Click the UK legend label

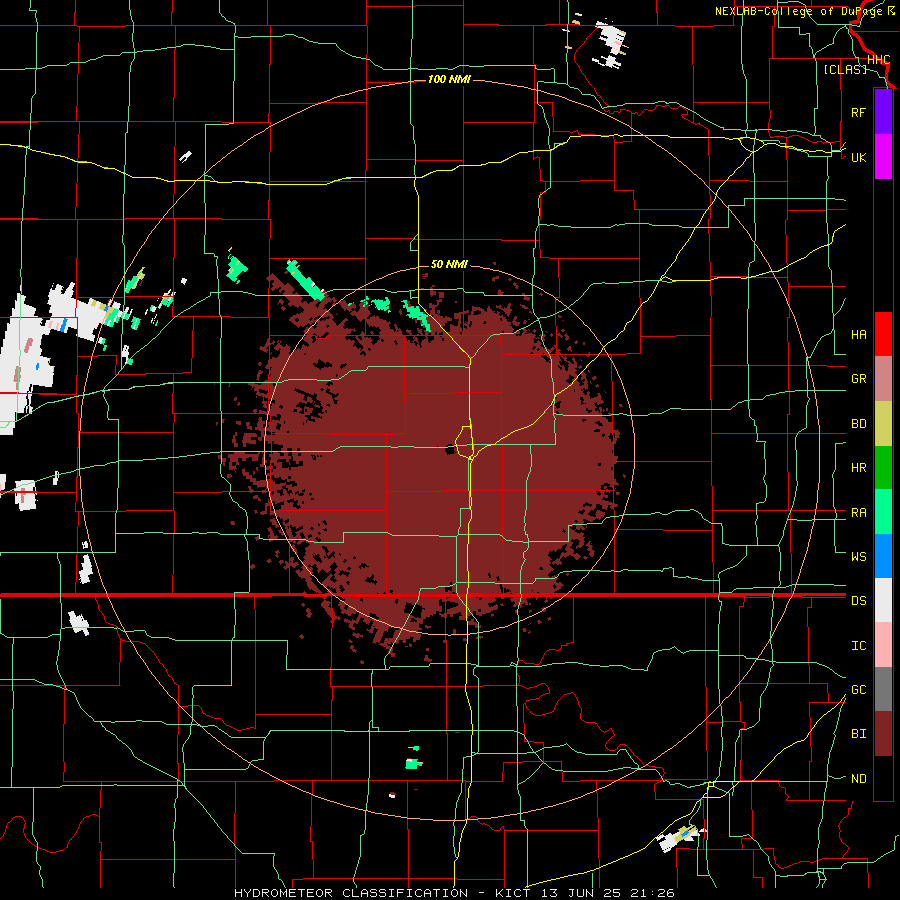click(x=858, y=157)
